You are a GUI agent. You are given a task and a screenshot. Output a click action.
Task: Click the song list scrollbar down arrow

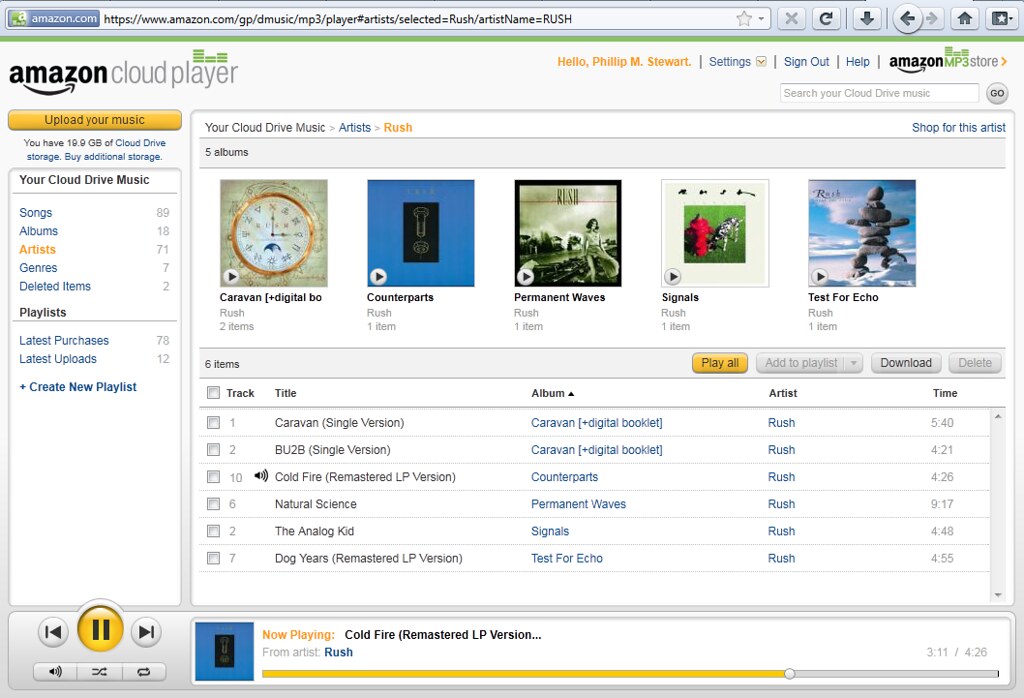click(998, 595)
